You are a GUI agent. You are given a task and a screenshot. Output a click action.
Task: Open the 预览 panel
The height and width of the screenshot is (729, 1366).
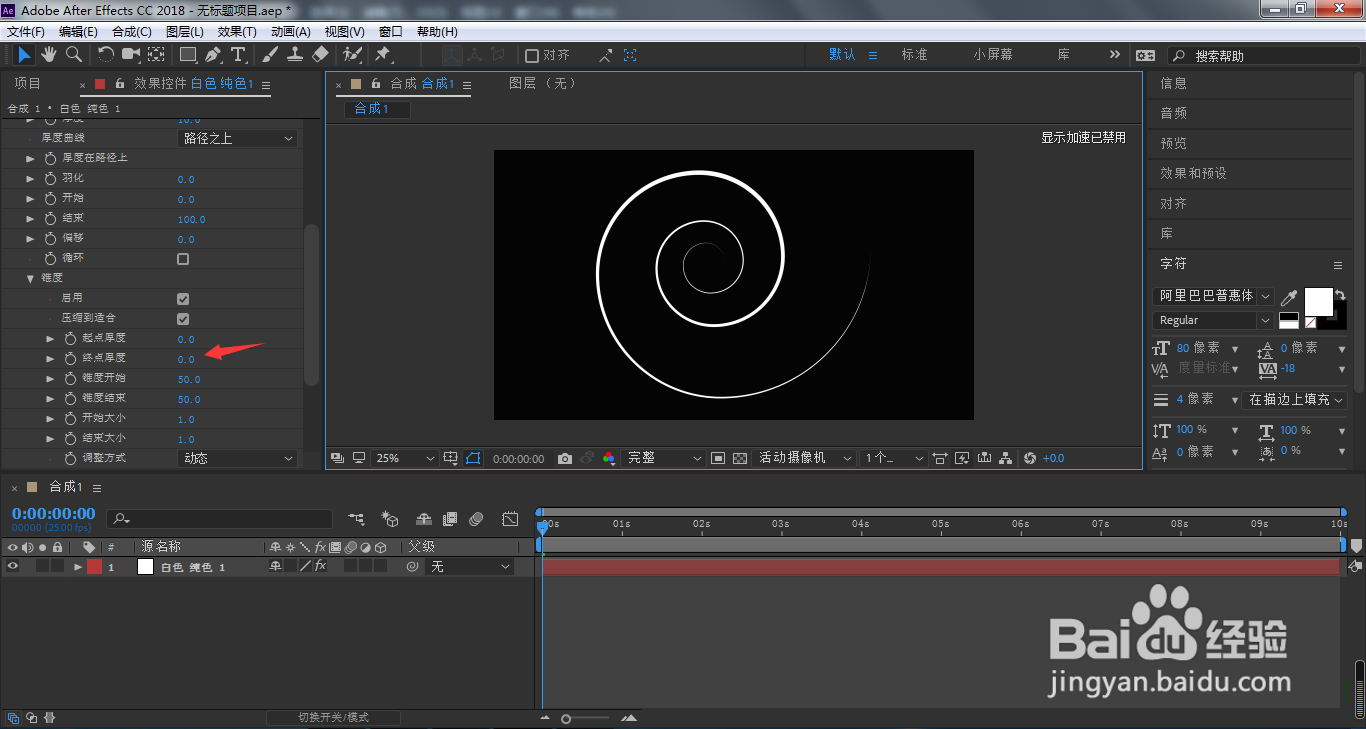point(1173,143)
